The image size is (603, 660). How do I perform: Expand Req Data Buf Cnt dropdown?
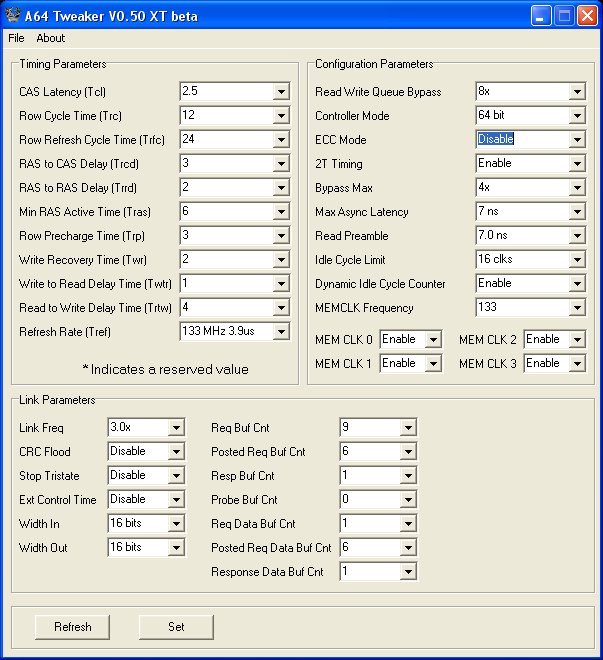click(x=408, y=524)
